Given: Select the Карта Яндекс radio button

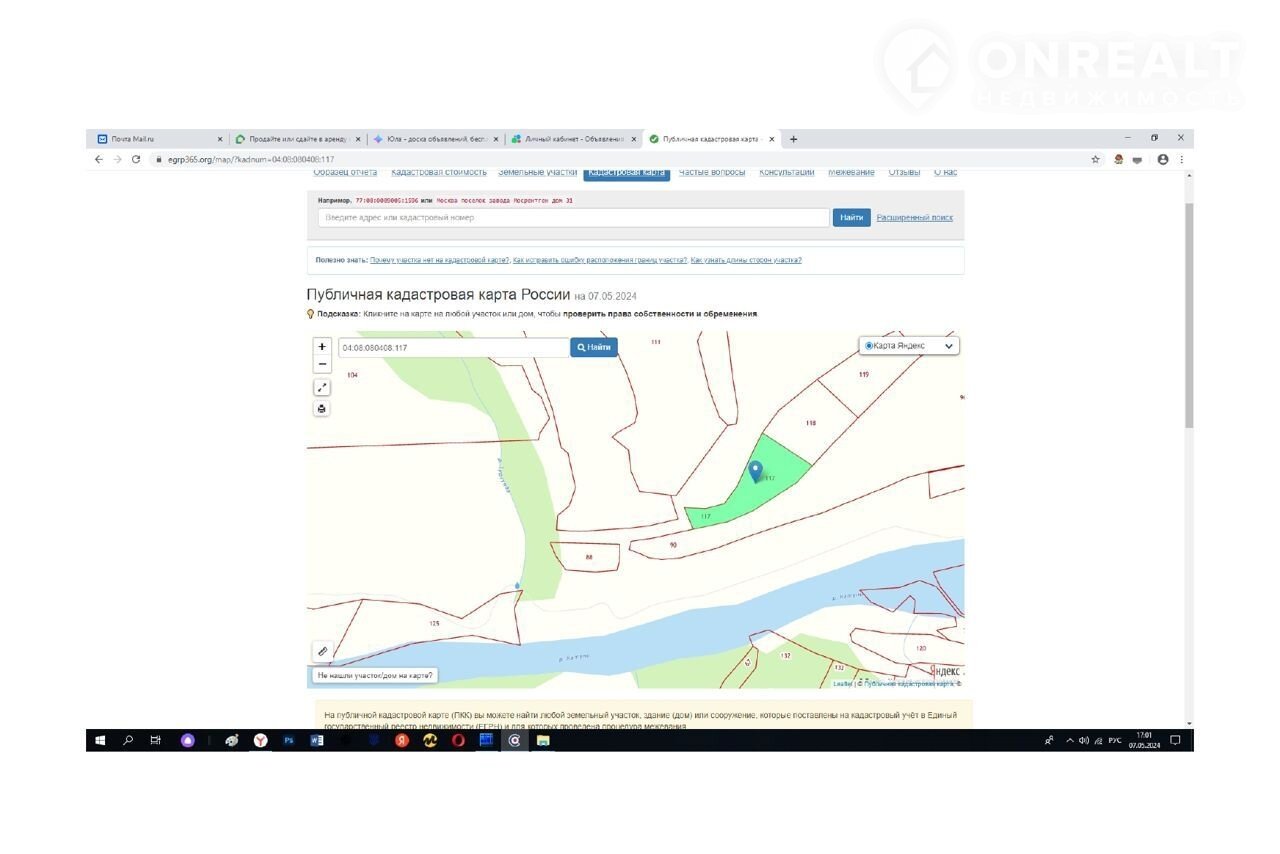Looking at the screenshot, I should click(x=869, y=346).
